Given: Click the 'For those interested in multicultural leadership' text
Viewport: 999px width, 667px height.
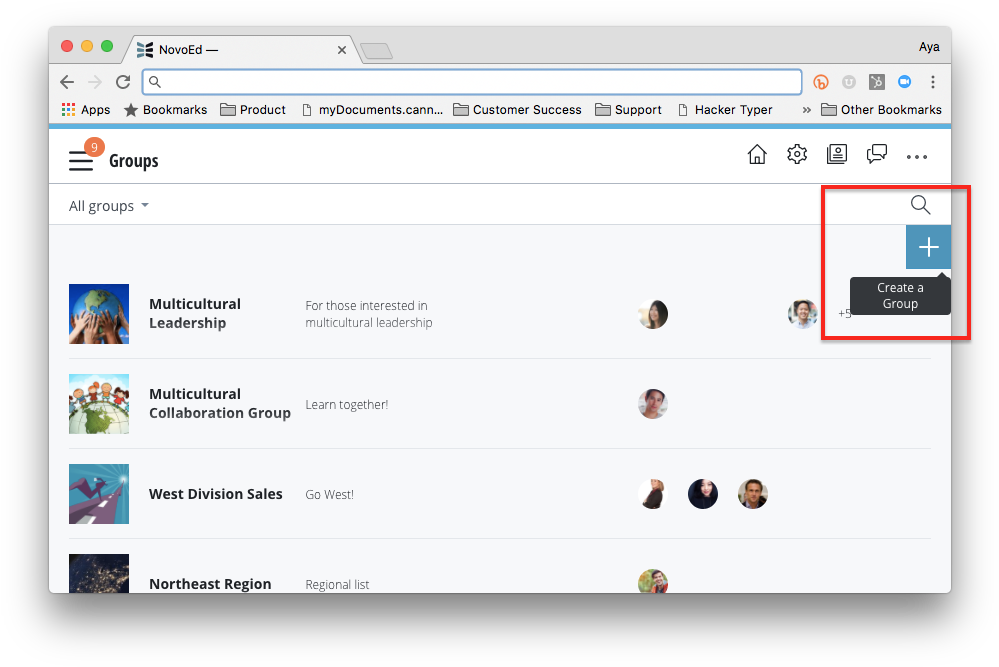Looking at the screenshot, I should click(369, 314).
